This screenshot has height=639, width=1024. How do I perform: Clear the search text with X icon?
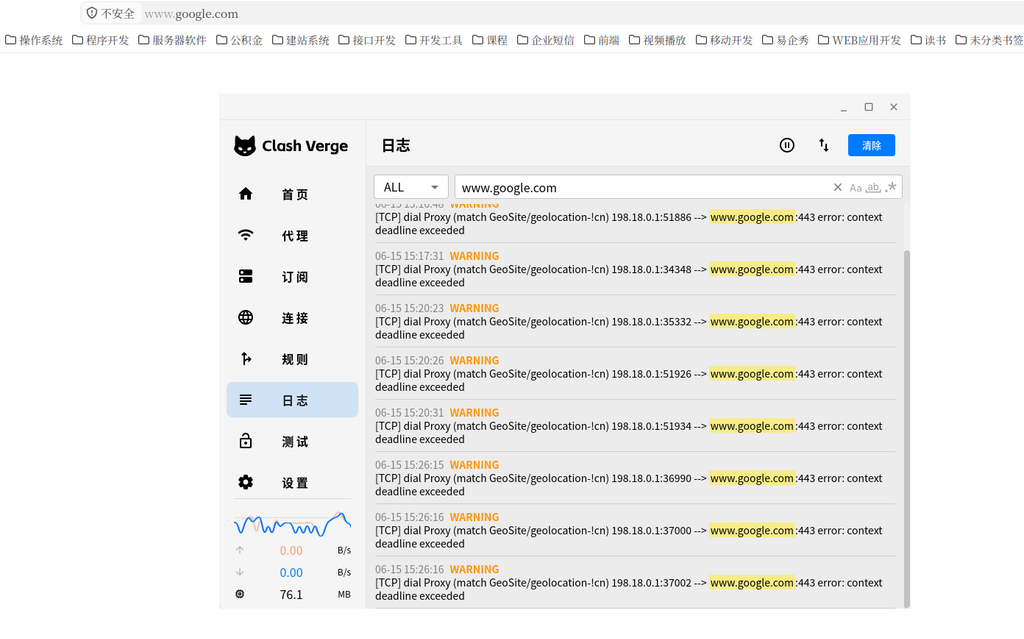(838, 188)
